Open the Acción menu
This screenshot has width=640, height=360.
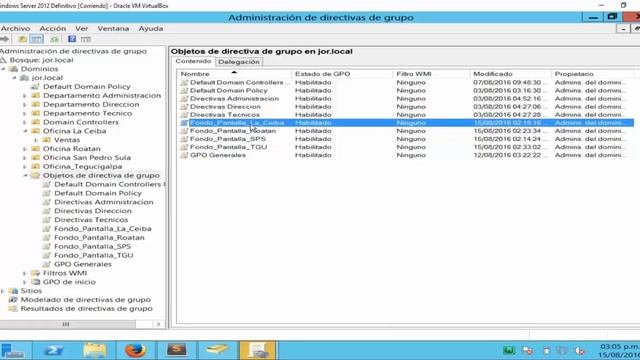pos(52,29)
